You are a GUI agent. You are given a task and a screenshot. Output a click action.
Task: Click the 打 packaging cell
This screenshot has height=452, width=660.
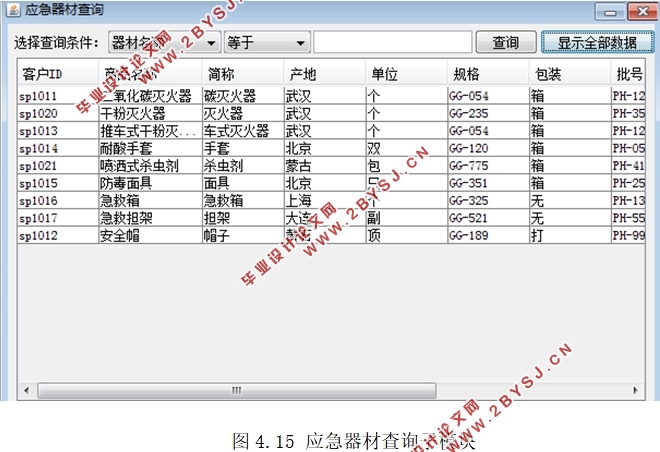point(570,235)
